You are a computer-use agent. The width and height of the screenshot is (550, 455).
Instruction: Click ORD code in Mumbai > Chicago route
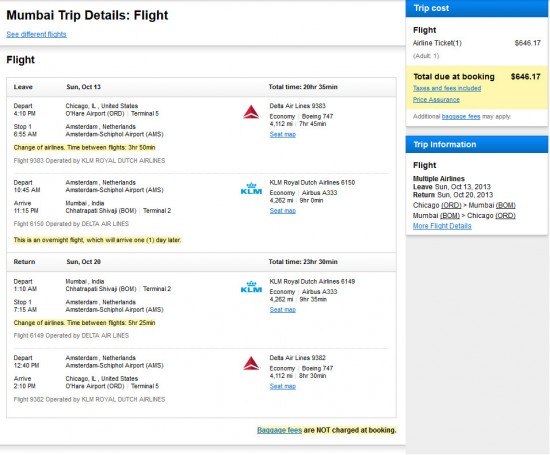pyautogui.click(x=505, y=215)
